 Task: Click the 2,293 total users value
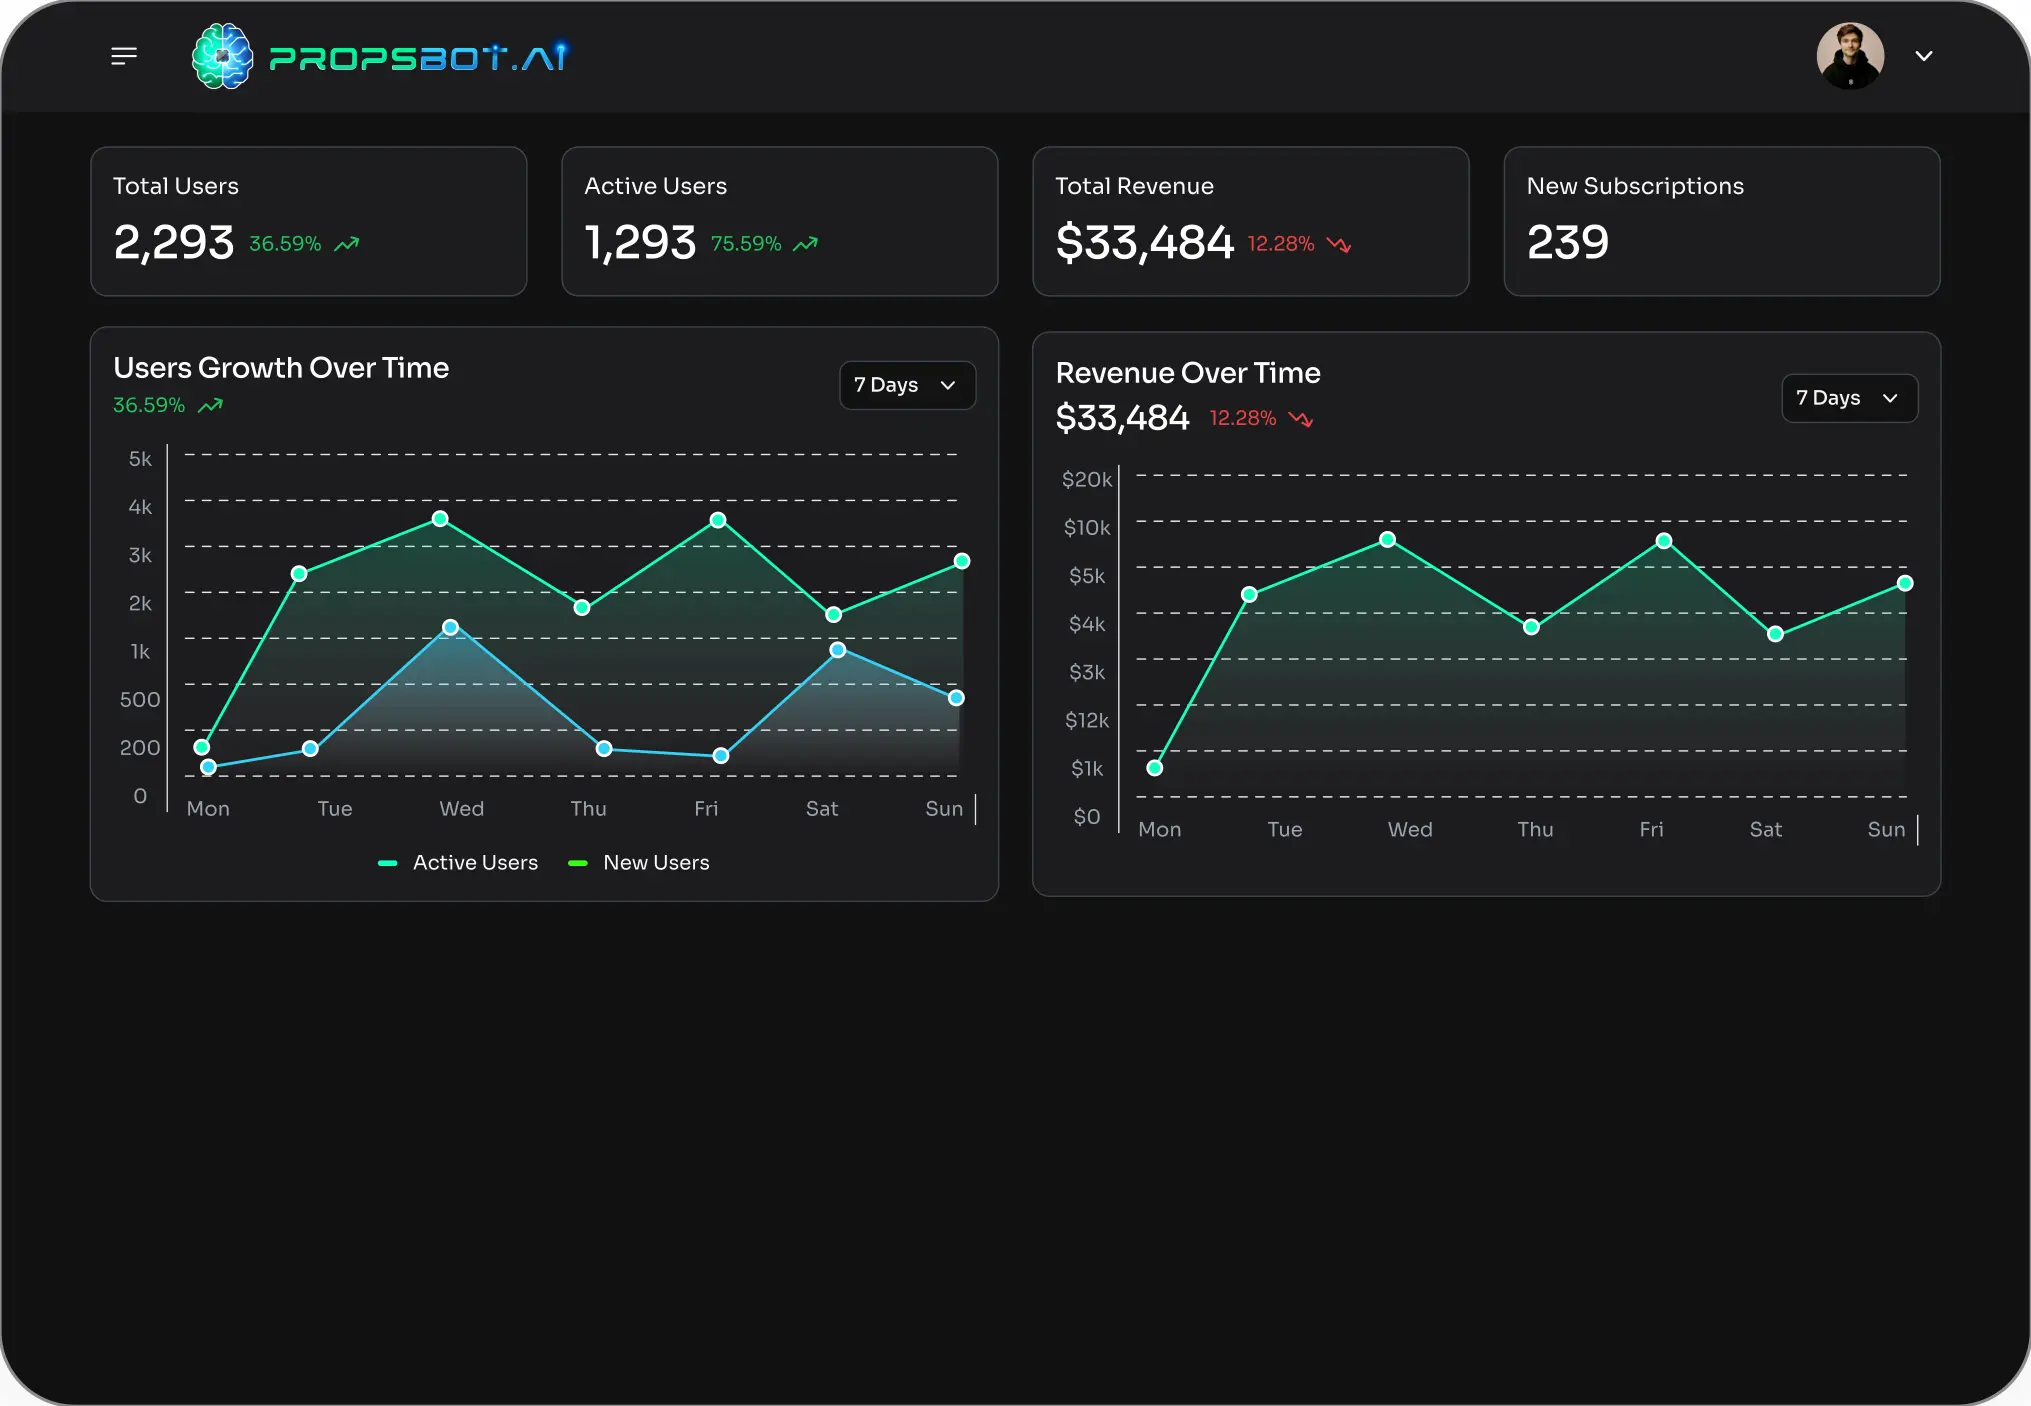pyautogui.click(x=174, y=242)
